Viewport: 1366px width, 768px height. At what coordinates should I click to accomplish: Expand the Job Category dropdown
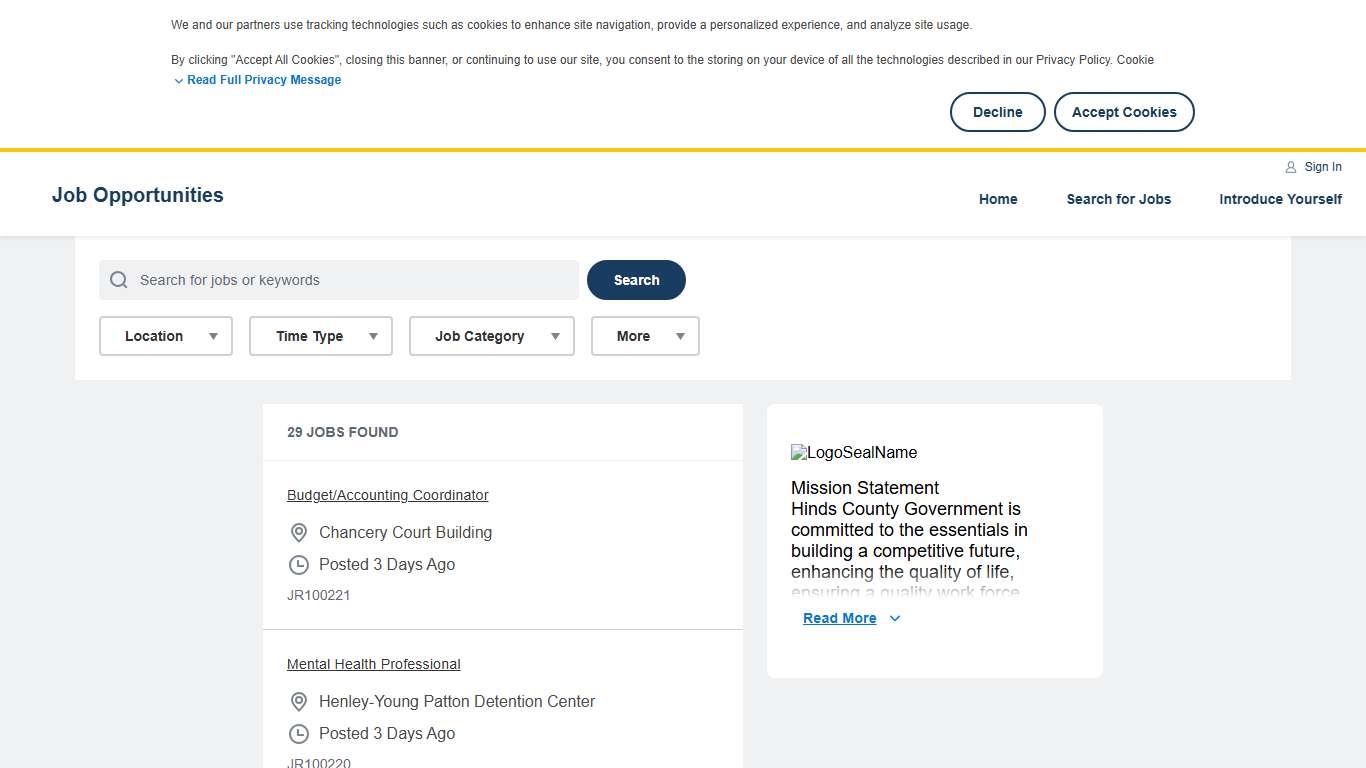(491, 336)
